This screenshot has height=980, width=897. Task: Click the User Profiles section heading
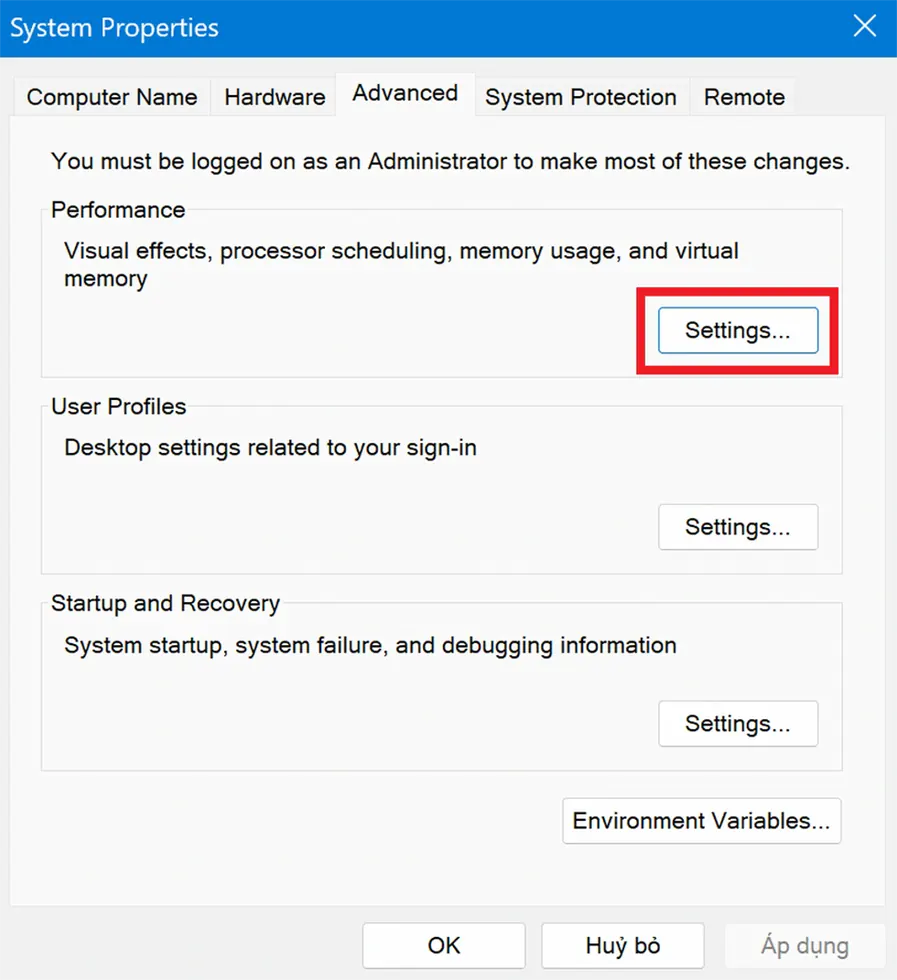click(x=119, y=407)
